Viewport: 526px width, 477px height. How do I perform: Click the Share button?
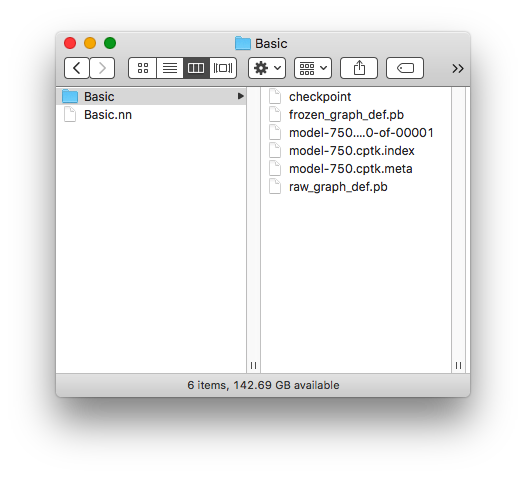359,68
